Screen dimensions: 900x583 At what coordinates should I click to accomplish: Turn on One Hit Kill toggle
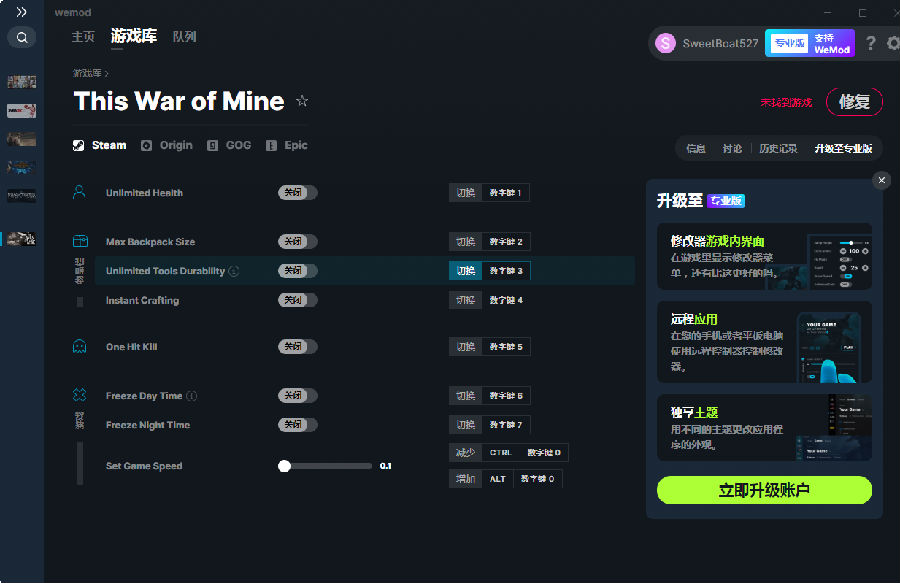pos(297,347)
